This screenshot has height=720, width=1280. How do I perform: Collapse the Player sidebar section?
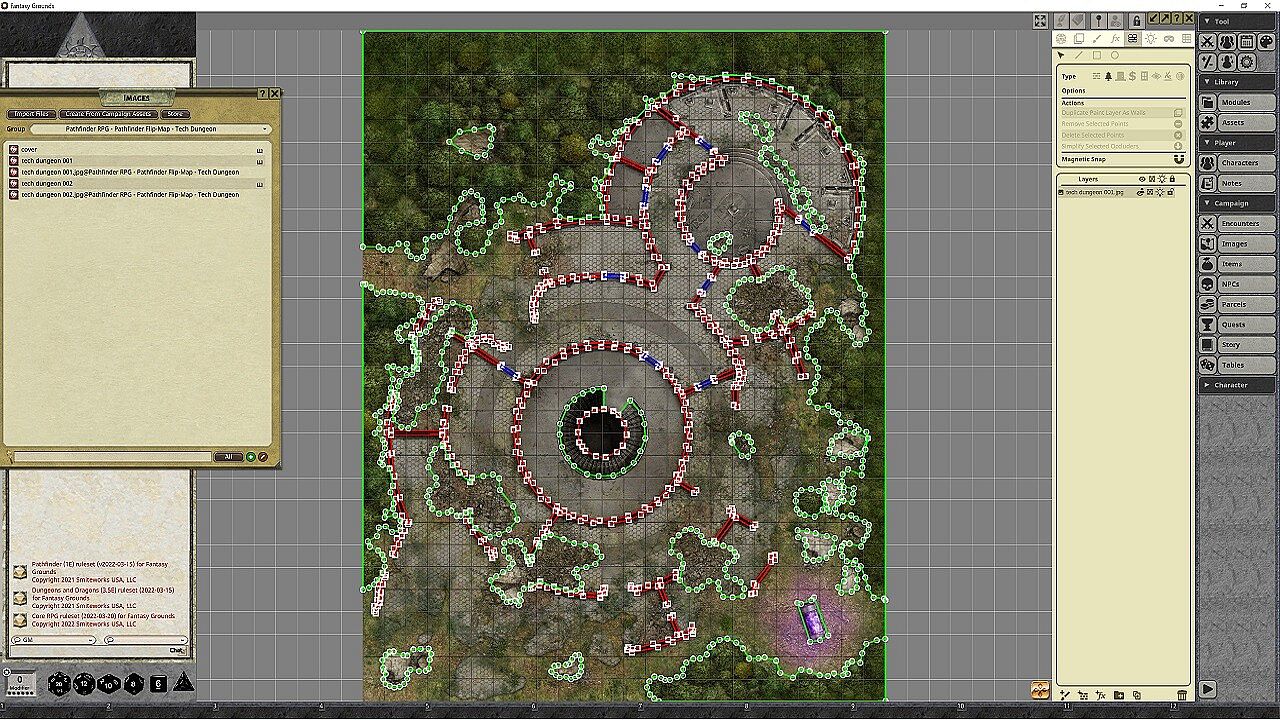pyautogui.click(x=1237, y=143)
